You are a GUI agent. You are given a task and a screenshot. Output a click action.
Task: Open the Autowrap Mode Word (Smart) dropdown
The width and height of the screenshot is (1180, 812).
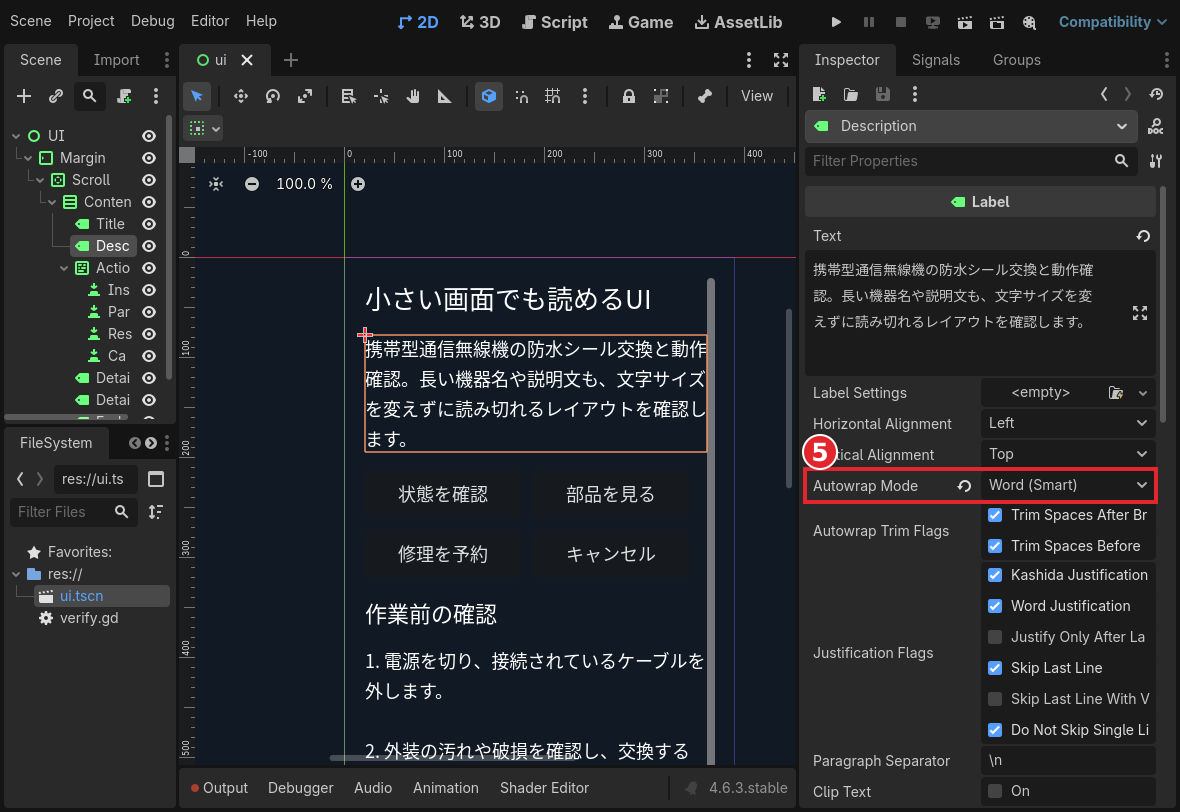(x=1068, y=485)
